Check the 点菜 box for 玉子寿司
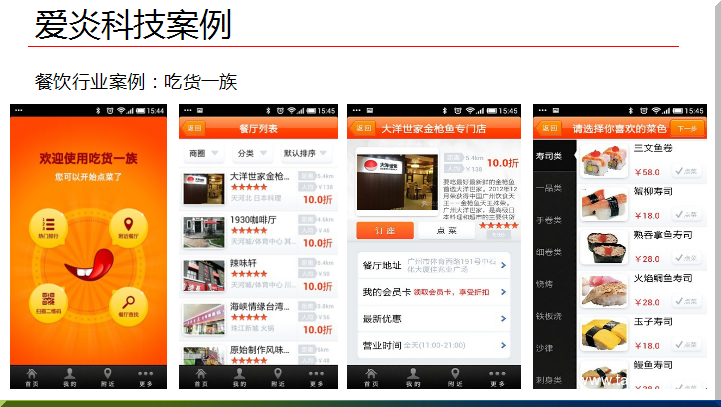This screenshot has width=721, height=407. [x=685, y=343]
